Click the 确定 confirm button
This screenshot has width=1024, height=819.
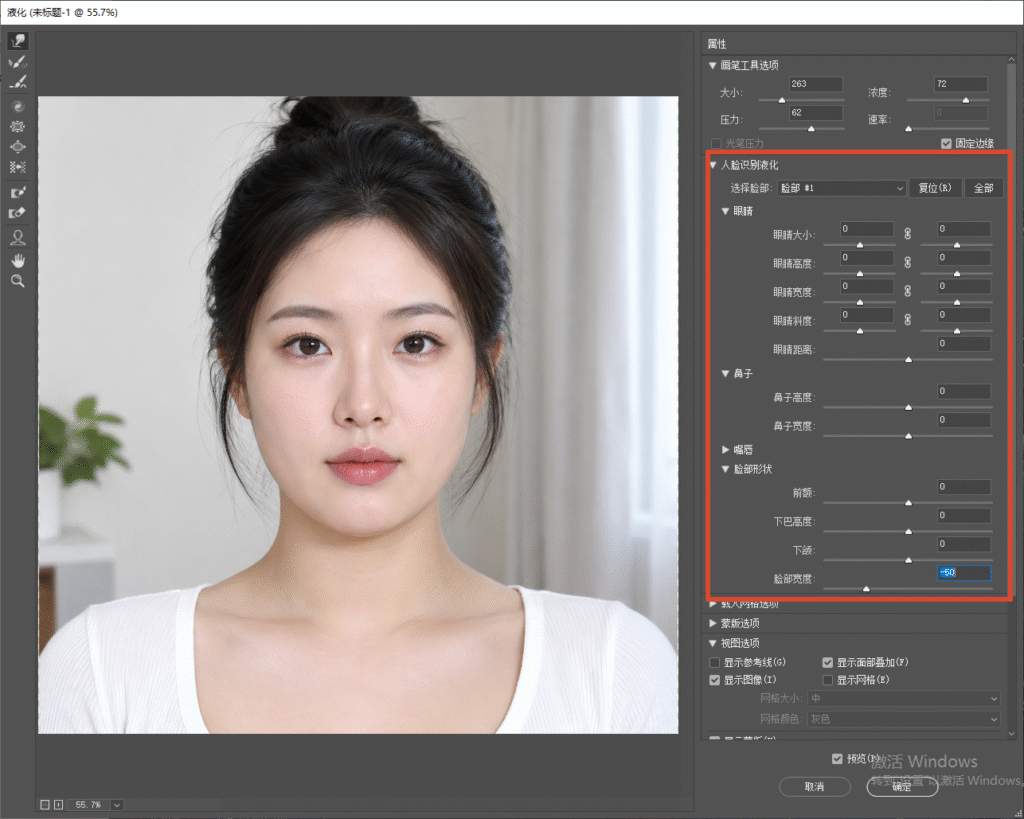pos(902,786)
